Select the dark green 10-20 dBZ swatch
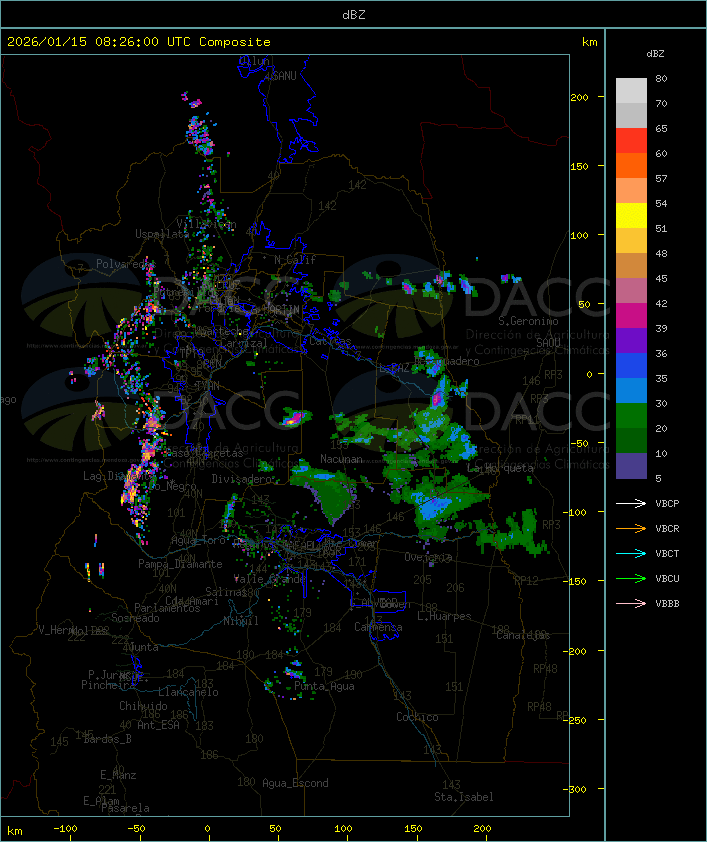This screenshot has width=707, height=842. coord(631,440)
